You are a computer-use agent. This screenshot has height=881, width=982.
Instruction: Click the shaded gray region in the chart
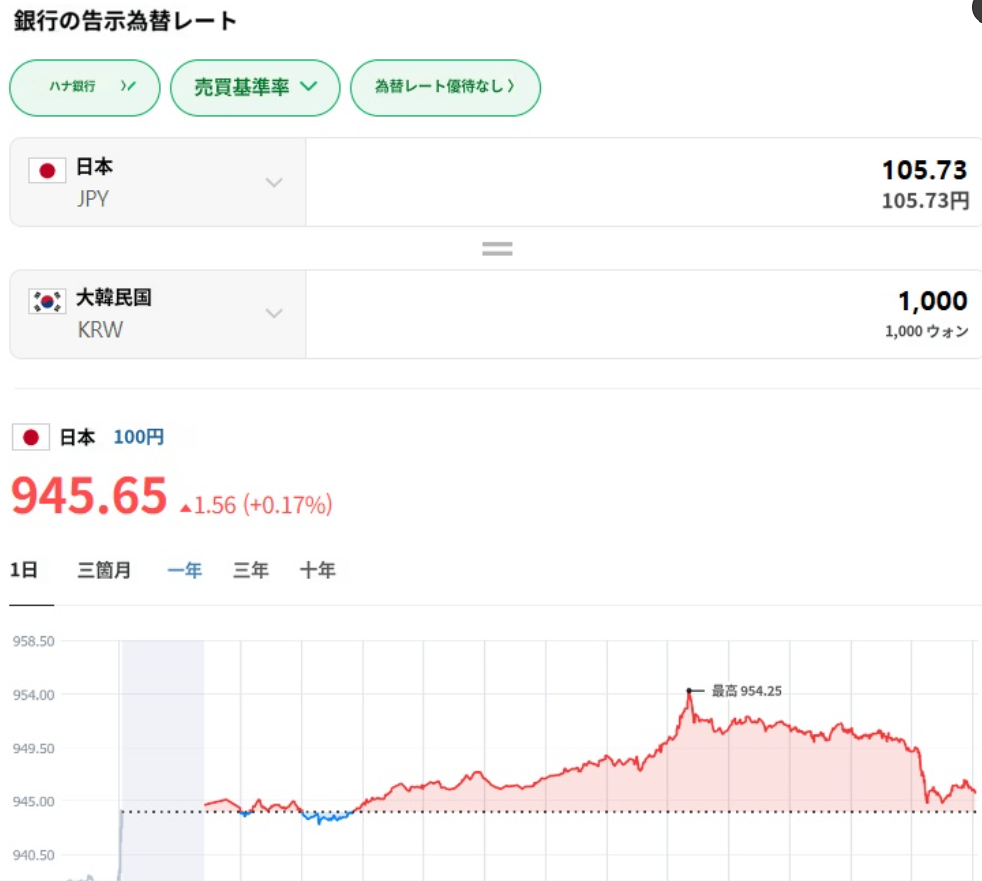pyautogui.click(x=162, y=740)
